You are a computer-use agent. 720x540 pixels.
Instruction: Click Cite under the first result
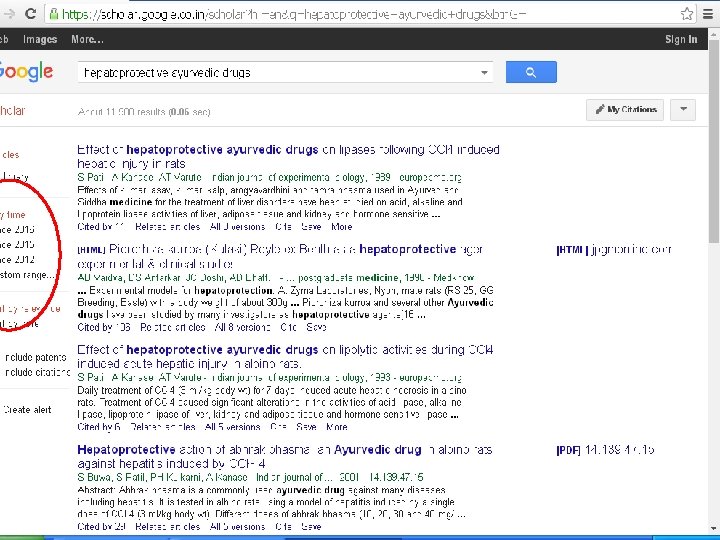283,227
